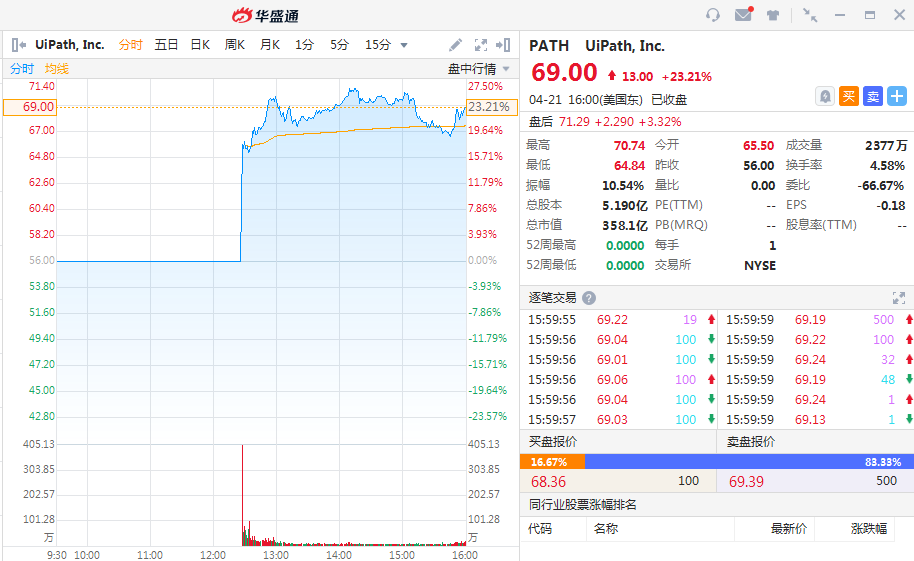Set price alert bell icon
914x561 pixels.
[825, 96]
